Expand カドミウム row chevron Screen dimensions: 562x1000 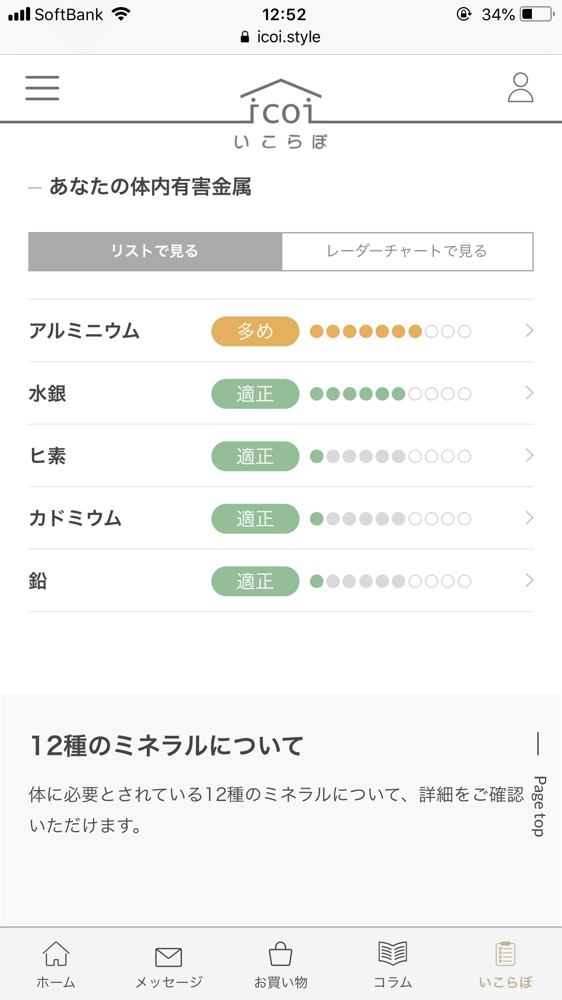pyautogui.click(x=529, y=518)
